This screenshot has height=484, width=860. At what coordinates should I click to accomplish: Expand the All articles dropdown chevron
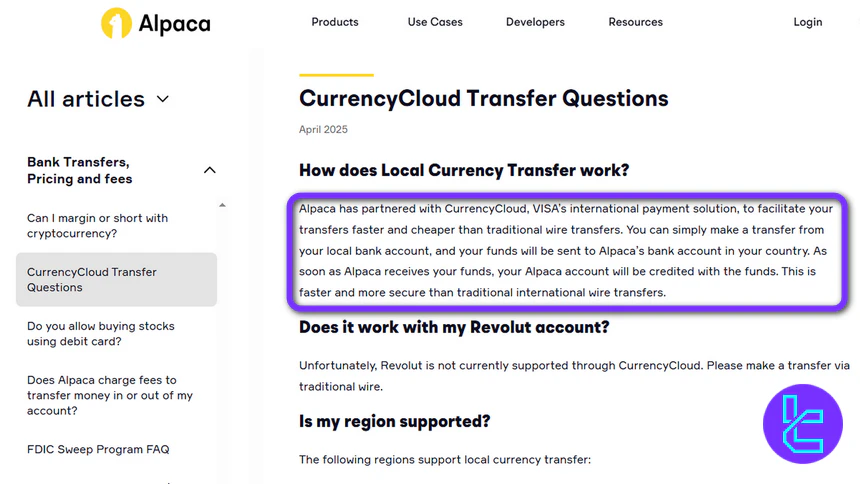163,99
